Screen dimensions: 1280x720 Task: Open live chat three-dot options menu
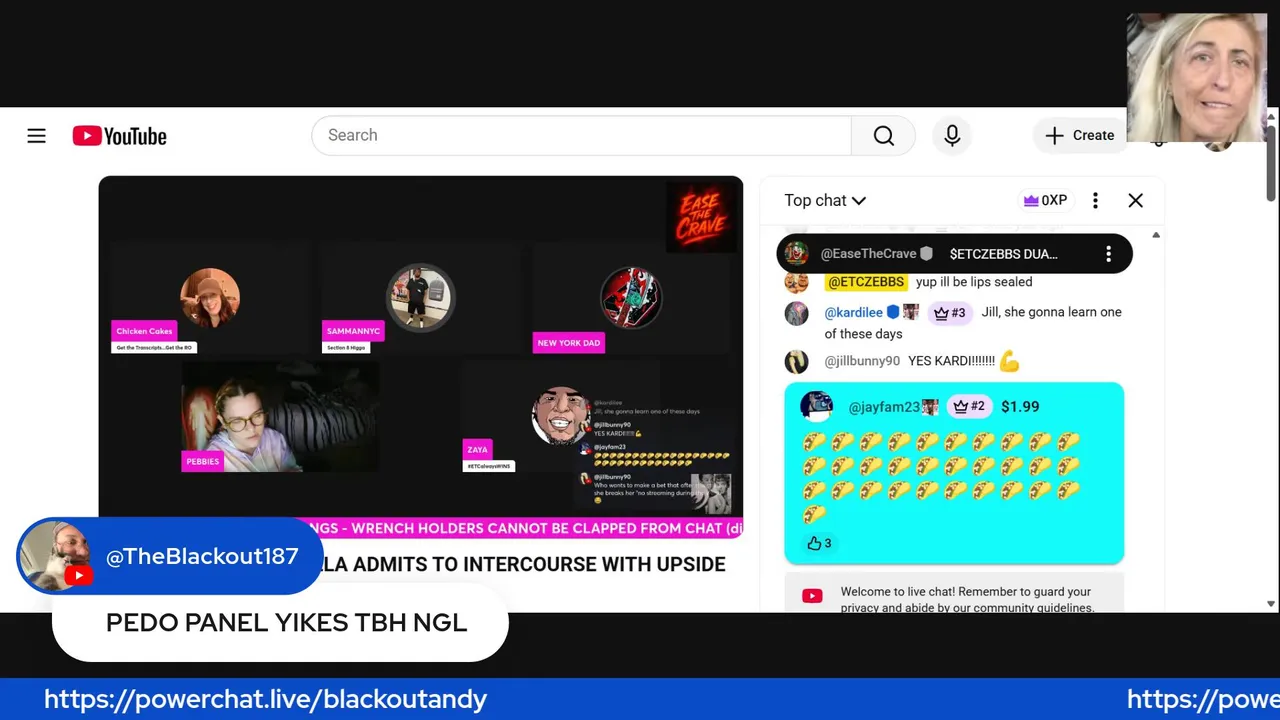click(x=1095, y=200)
